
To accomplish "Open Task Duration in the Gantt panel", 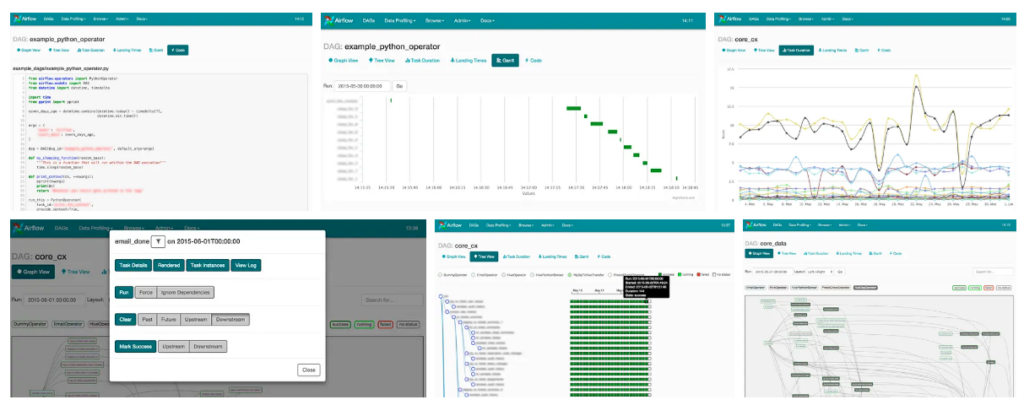I will pyautogui.click(x=423, y=60).
